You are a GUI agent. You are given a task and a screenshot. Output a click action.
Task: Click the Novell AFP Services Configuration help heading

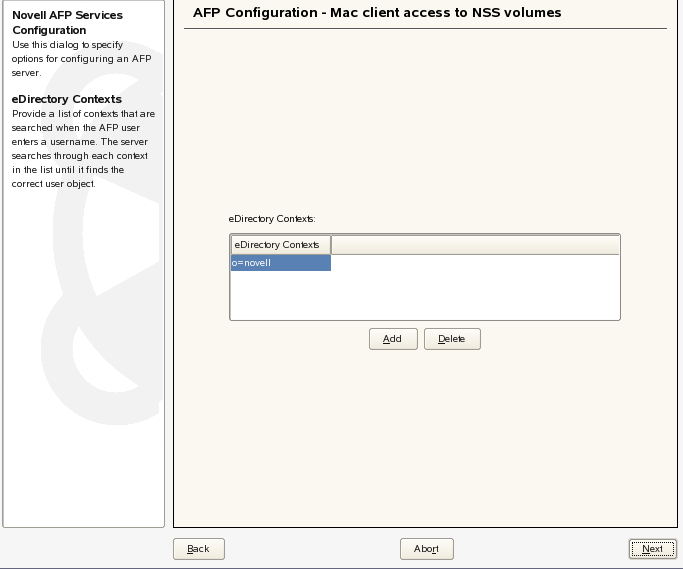tap(67, 23)
